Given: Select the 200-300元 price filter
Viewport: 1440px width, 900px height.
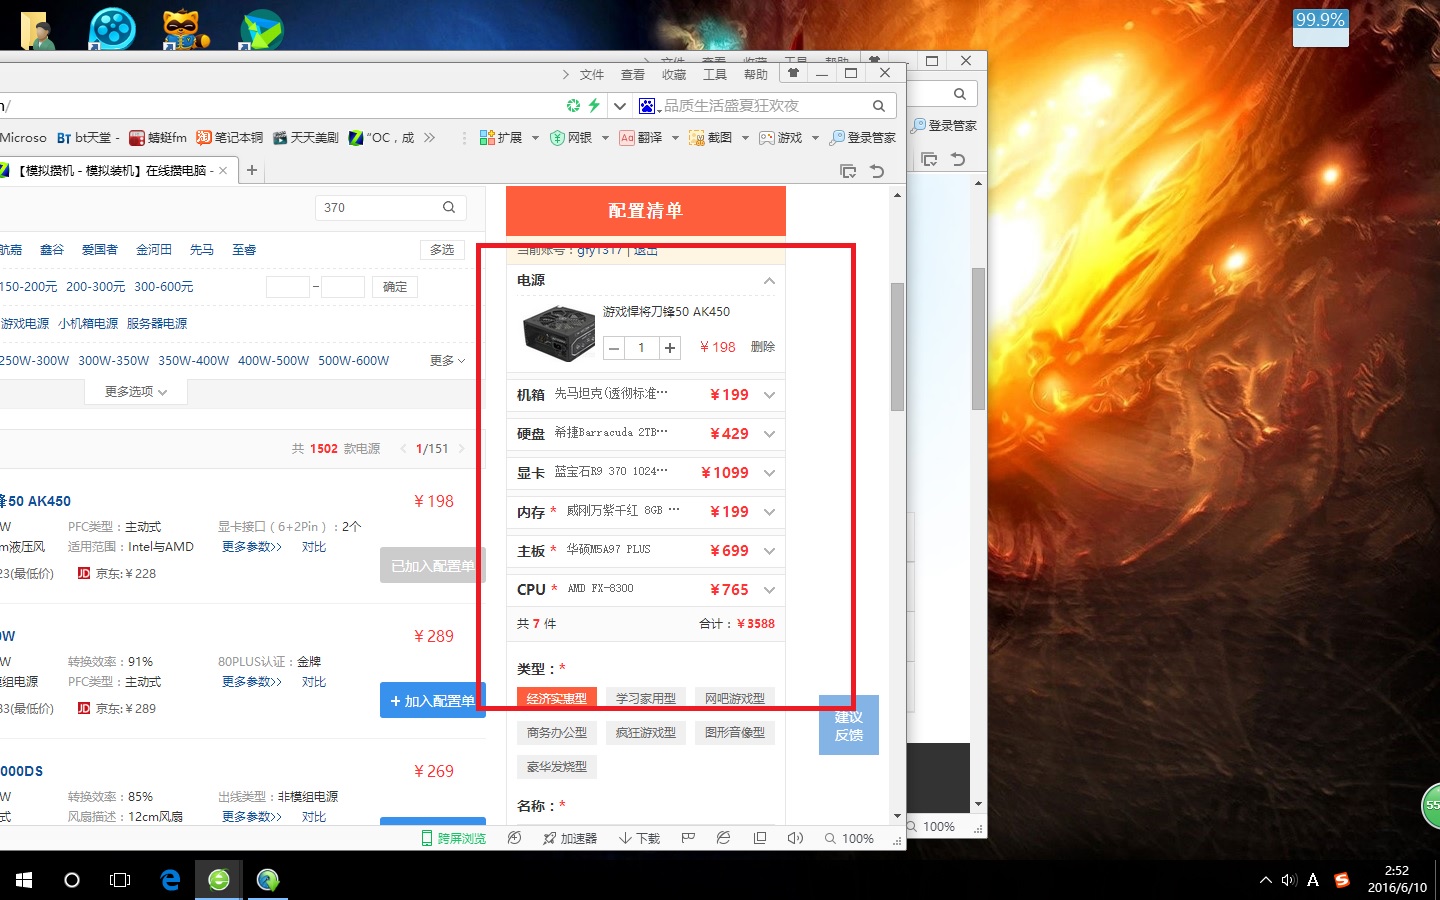Looking at the screenshot, I should 96,287.
